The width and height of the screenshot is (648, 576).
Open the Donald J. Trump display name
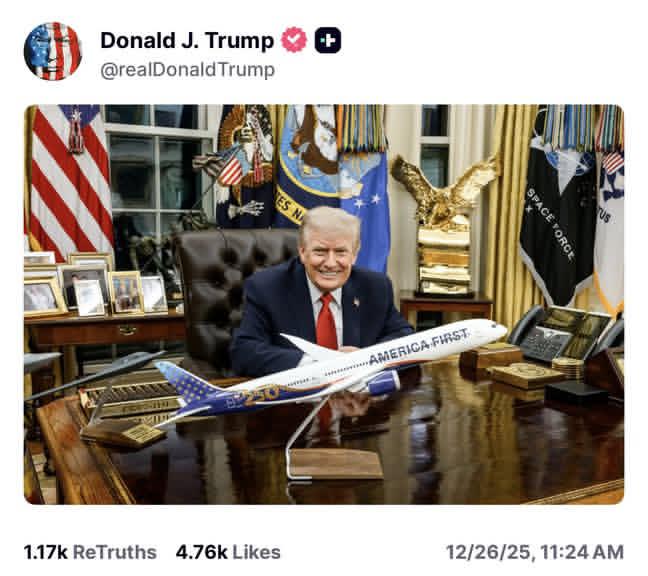pos(187,40)
